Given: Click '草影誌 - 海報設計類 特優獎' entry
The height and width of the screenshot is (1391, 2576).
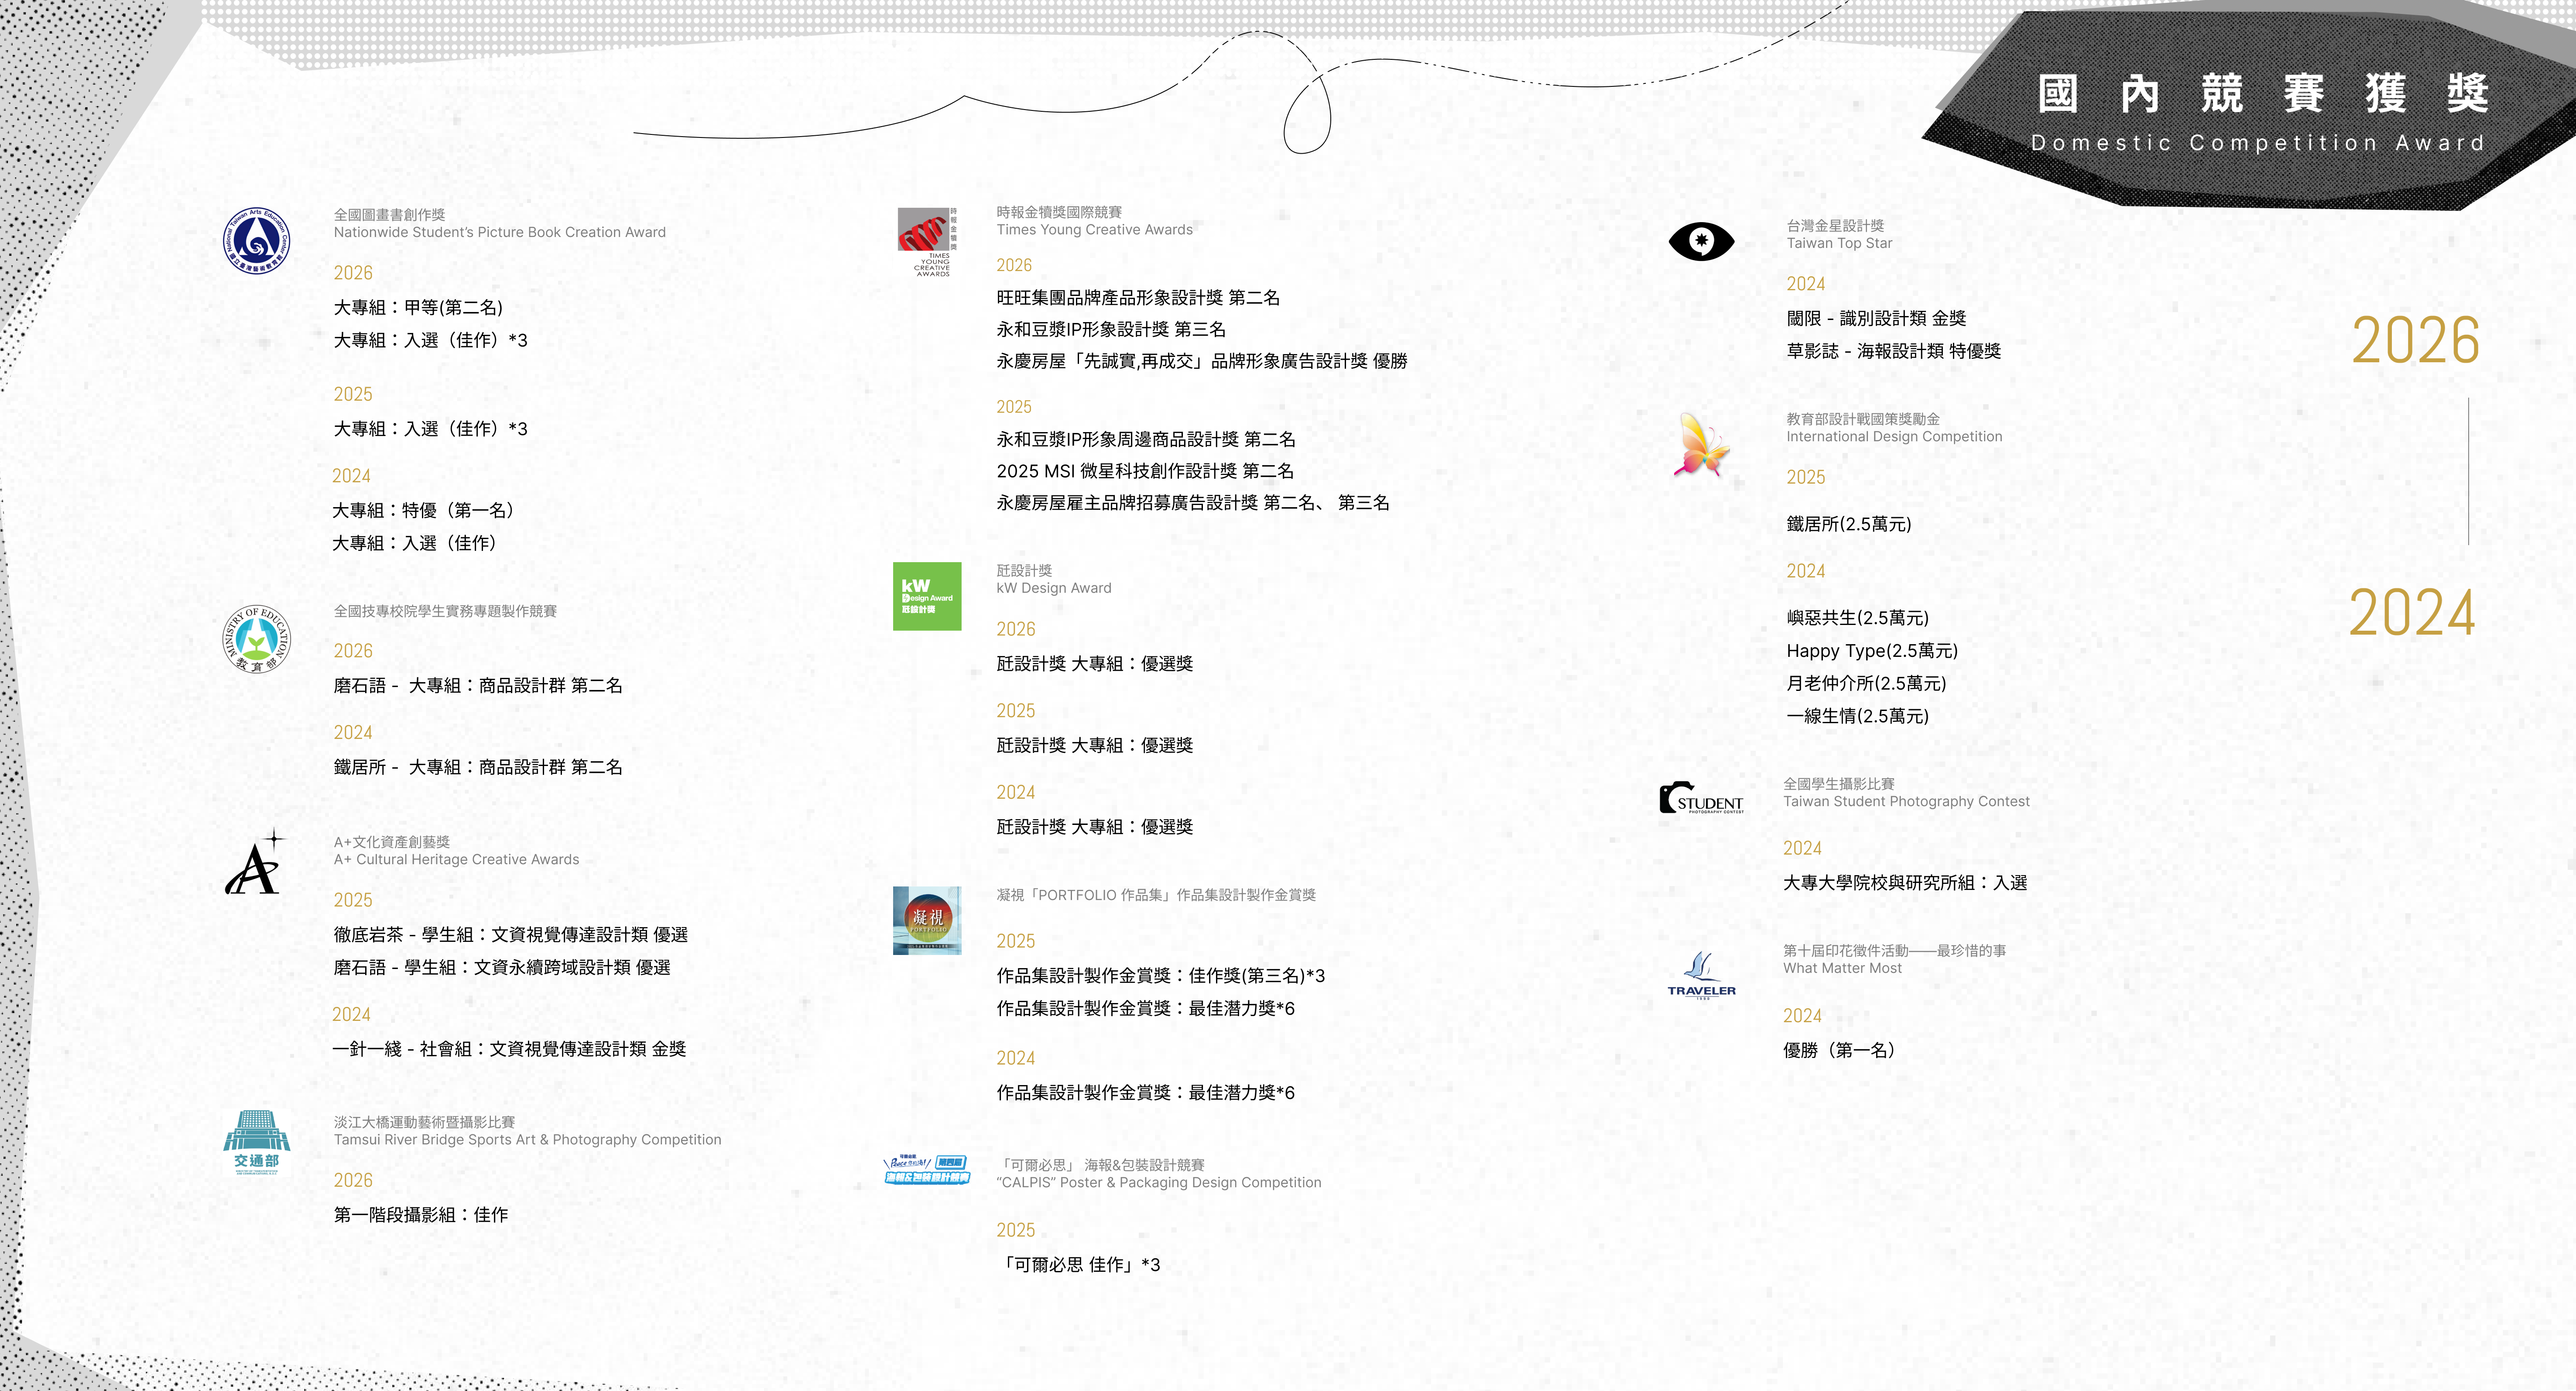Looking at the screenshot, I should (x=1894, y=351).
